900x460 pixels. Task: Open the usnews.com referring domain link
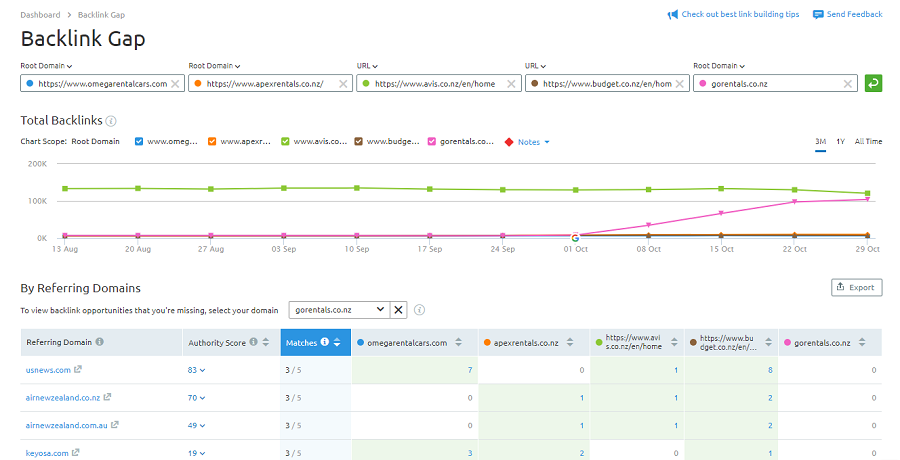tap(48, 370)
